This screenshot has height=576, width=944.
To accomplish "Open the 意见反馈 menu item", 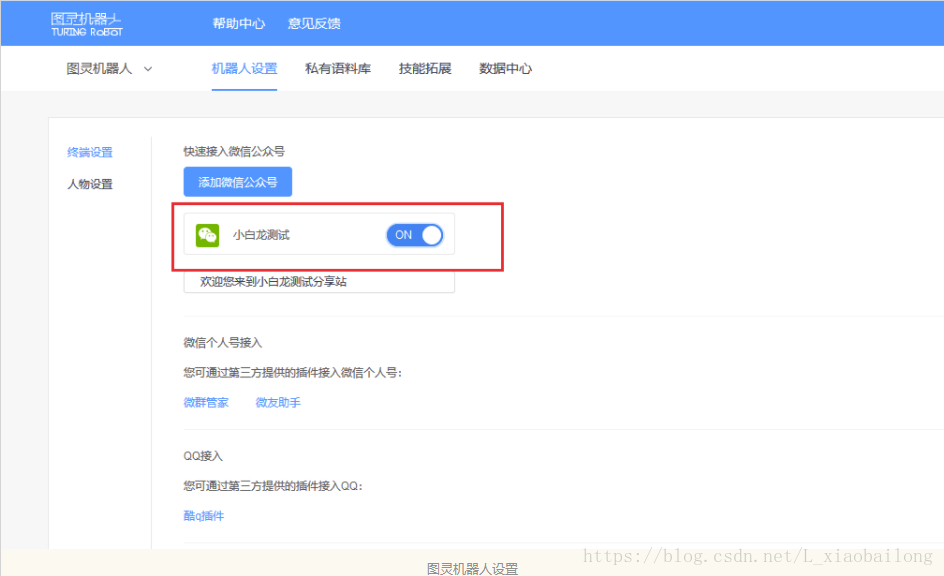I will coord(314,23).
